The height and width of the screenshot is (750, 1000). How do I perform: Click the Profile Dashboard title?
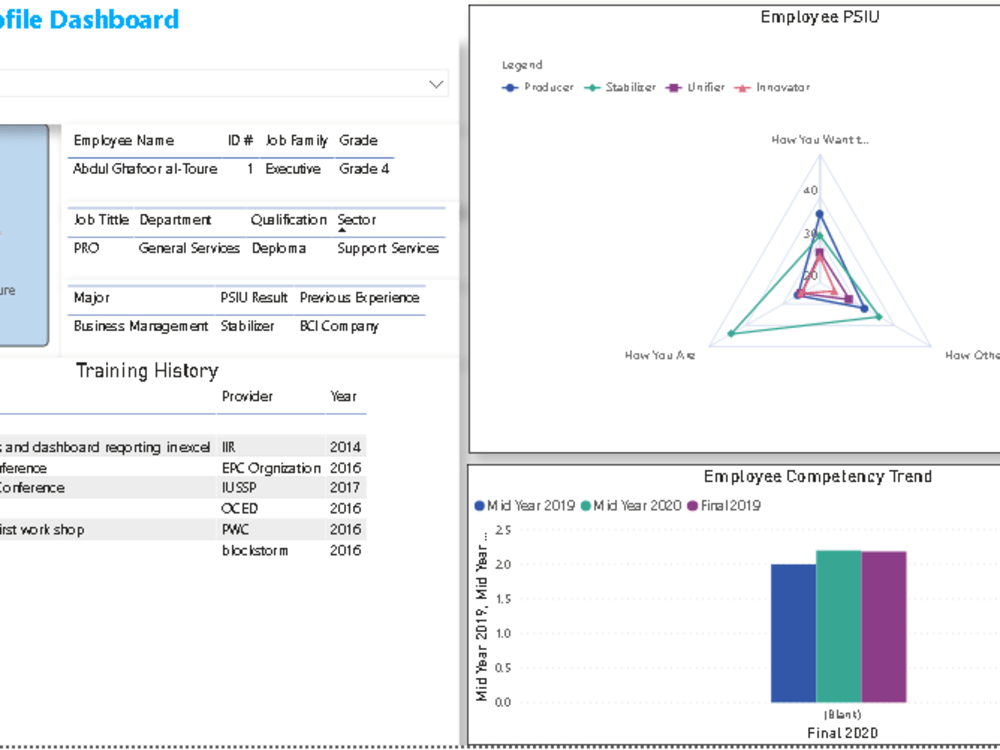click(89, 20)
